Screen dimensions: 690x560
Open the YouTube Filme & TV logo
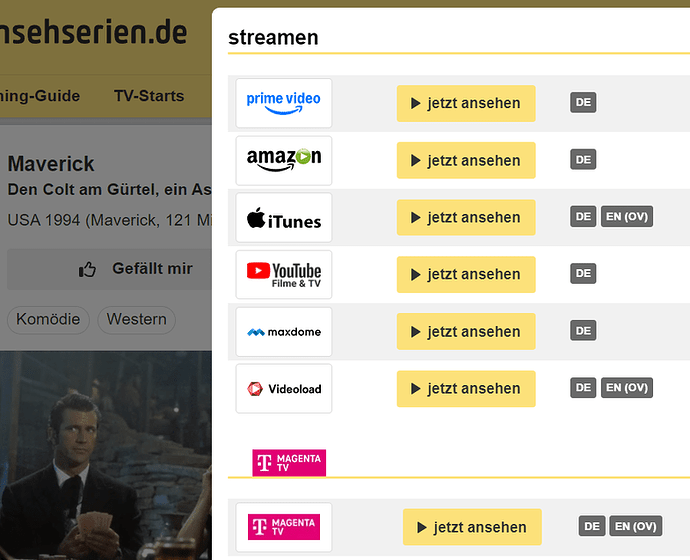click(284, 275)
